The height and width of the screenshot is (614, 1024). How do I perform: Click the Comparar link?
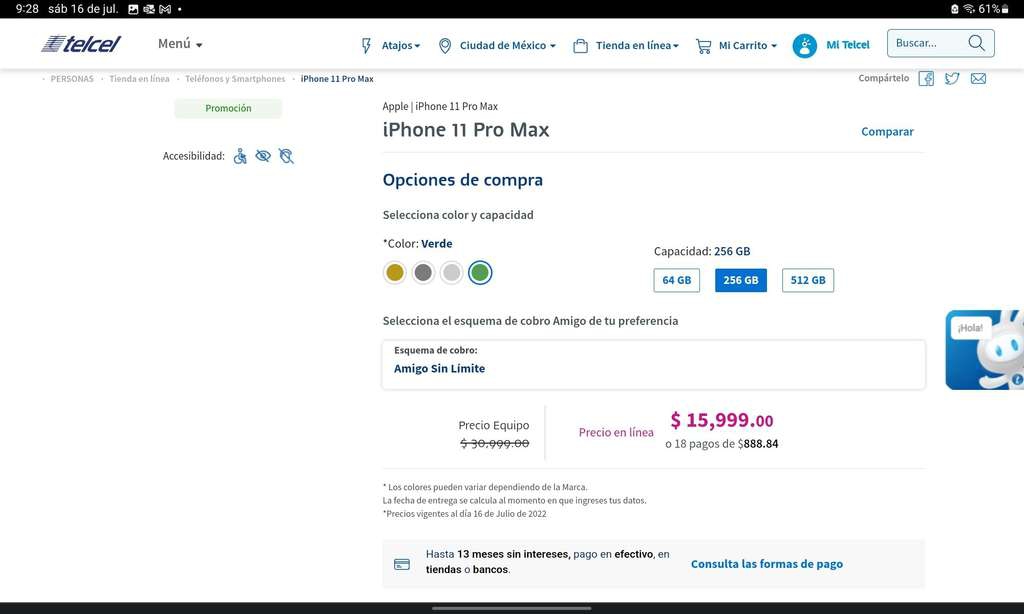pos(887,132)
